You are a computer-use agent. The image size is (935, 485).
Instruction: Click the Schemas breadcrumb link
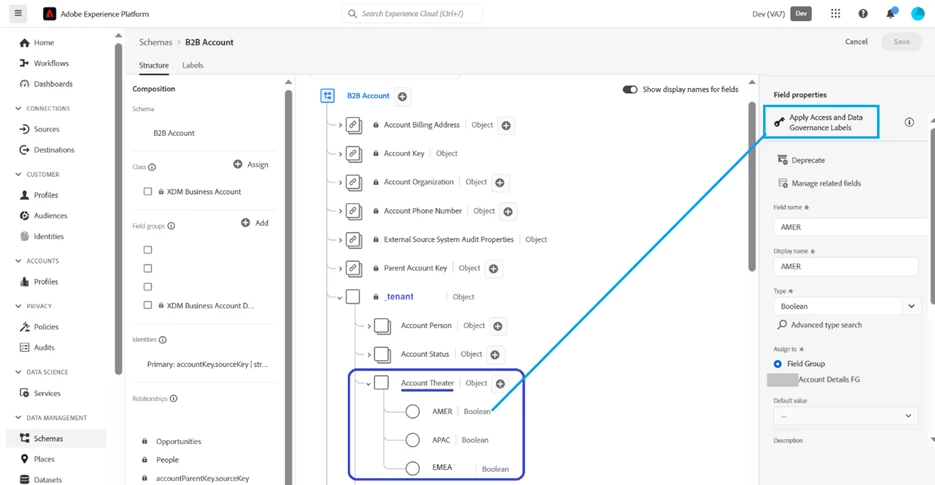click(x=156, y=42)
